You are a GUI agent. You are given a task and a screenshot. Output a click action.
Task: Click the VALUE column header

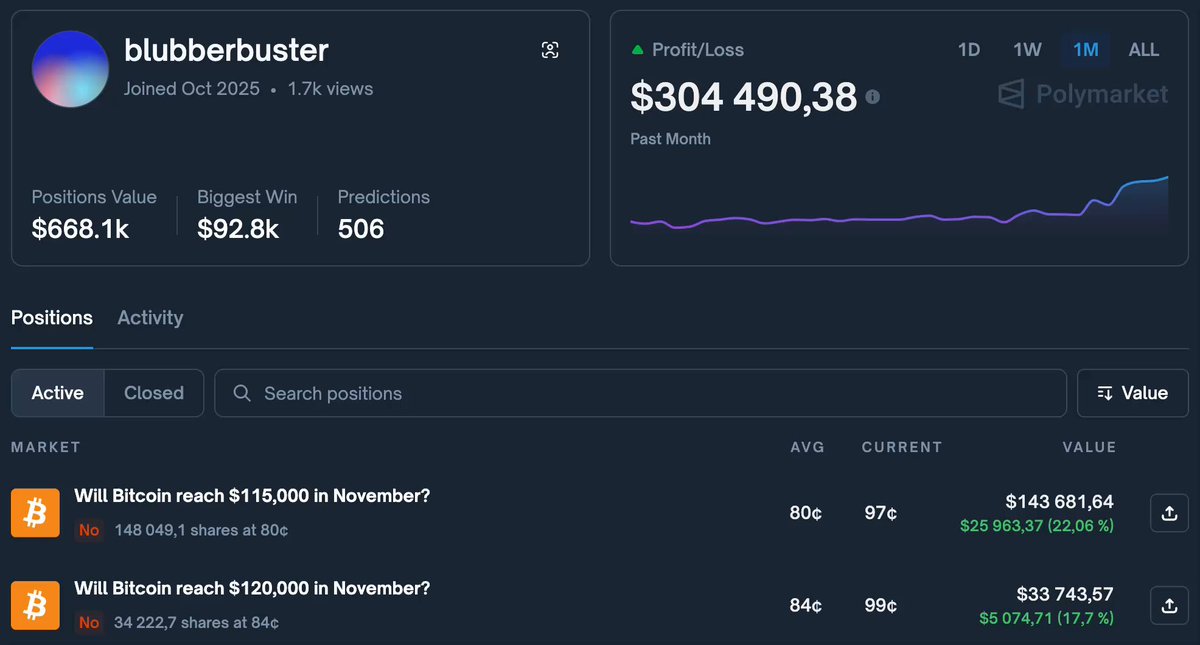1089,447
